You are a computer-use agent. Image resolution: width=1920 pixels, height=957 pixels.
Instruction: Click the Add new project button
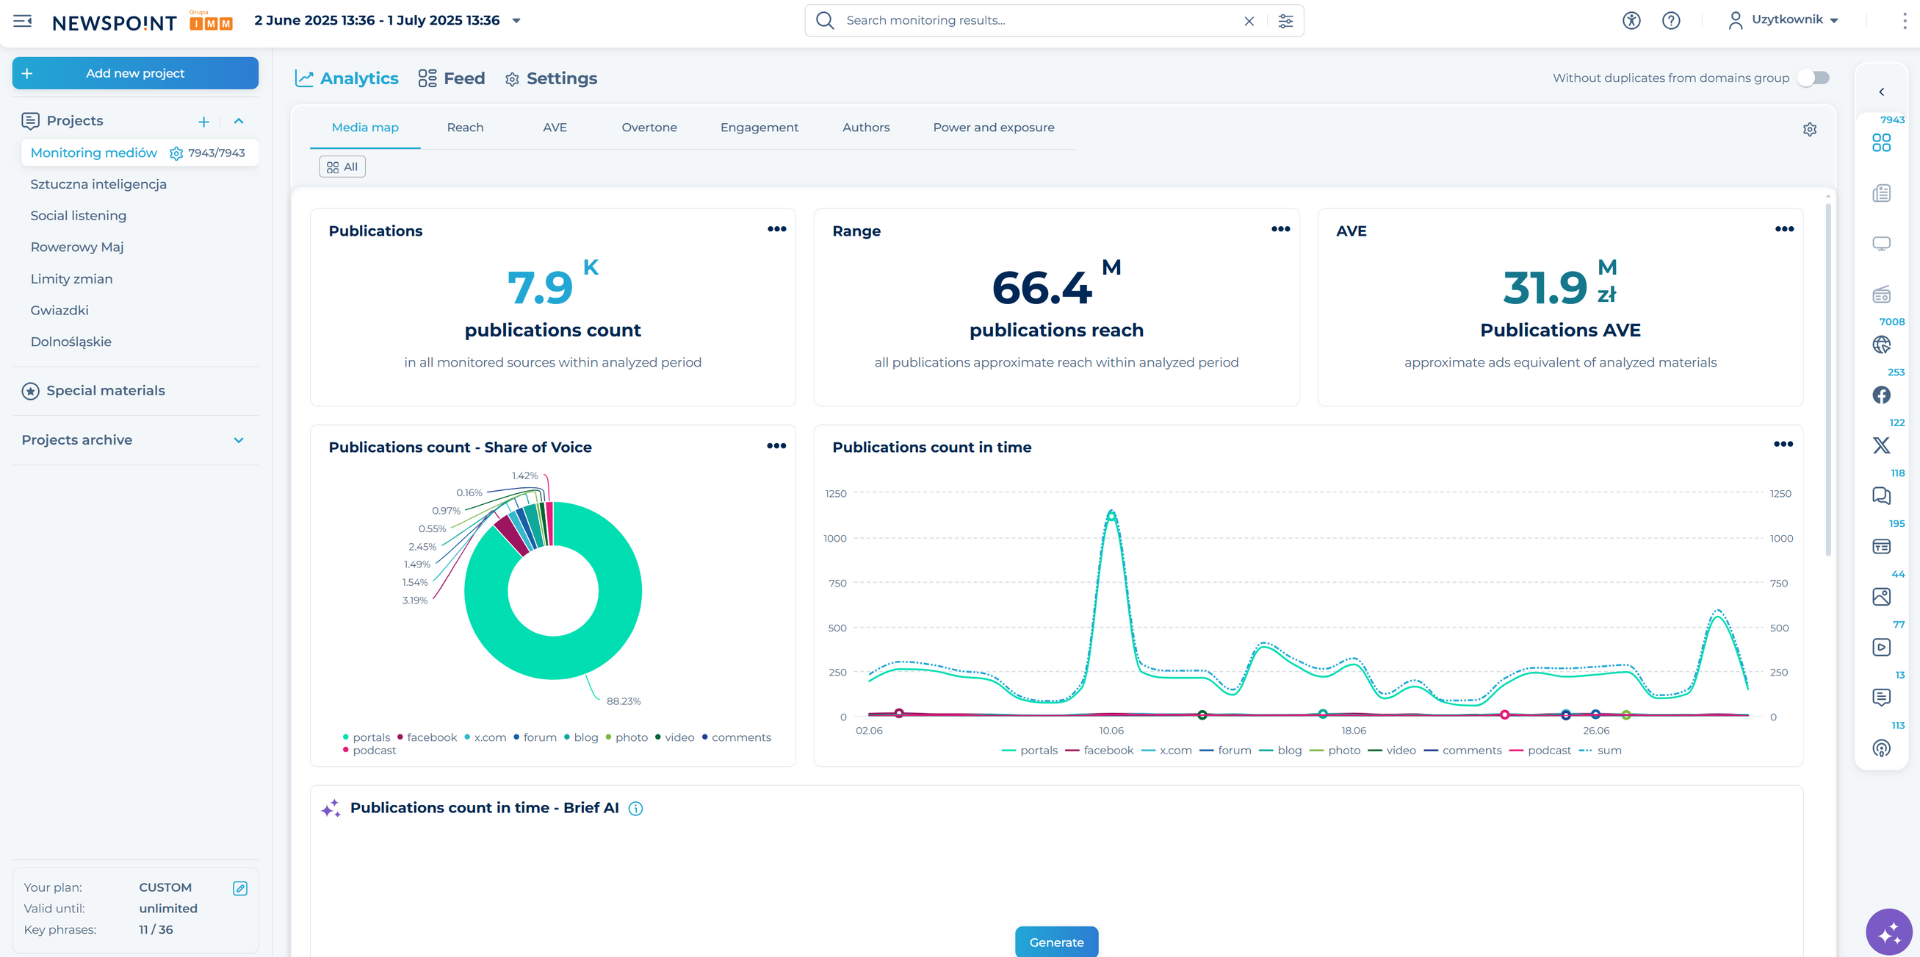pos(135,73)
